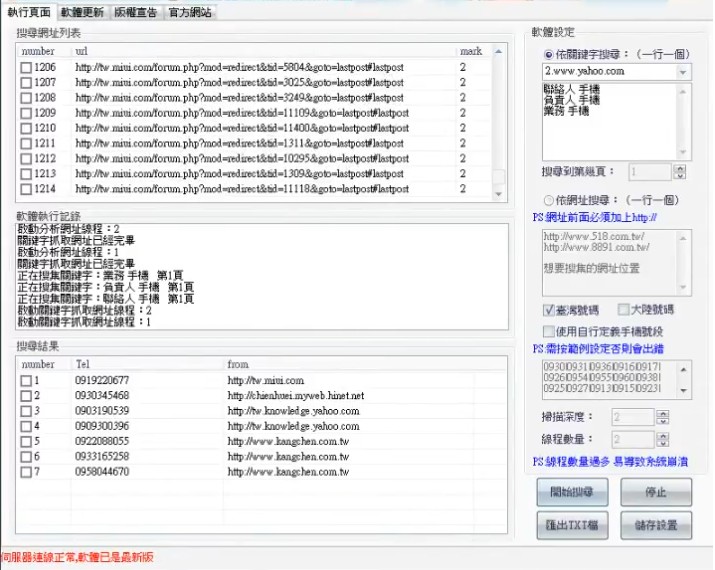Choose the 依網址搜尋 radio option
Viewport: 715px width, 570px height.
point(548,200)
